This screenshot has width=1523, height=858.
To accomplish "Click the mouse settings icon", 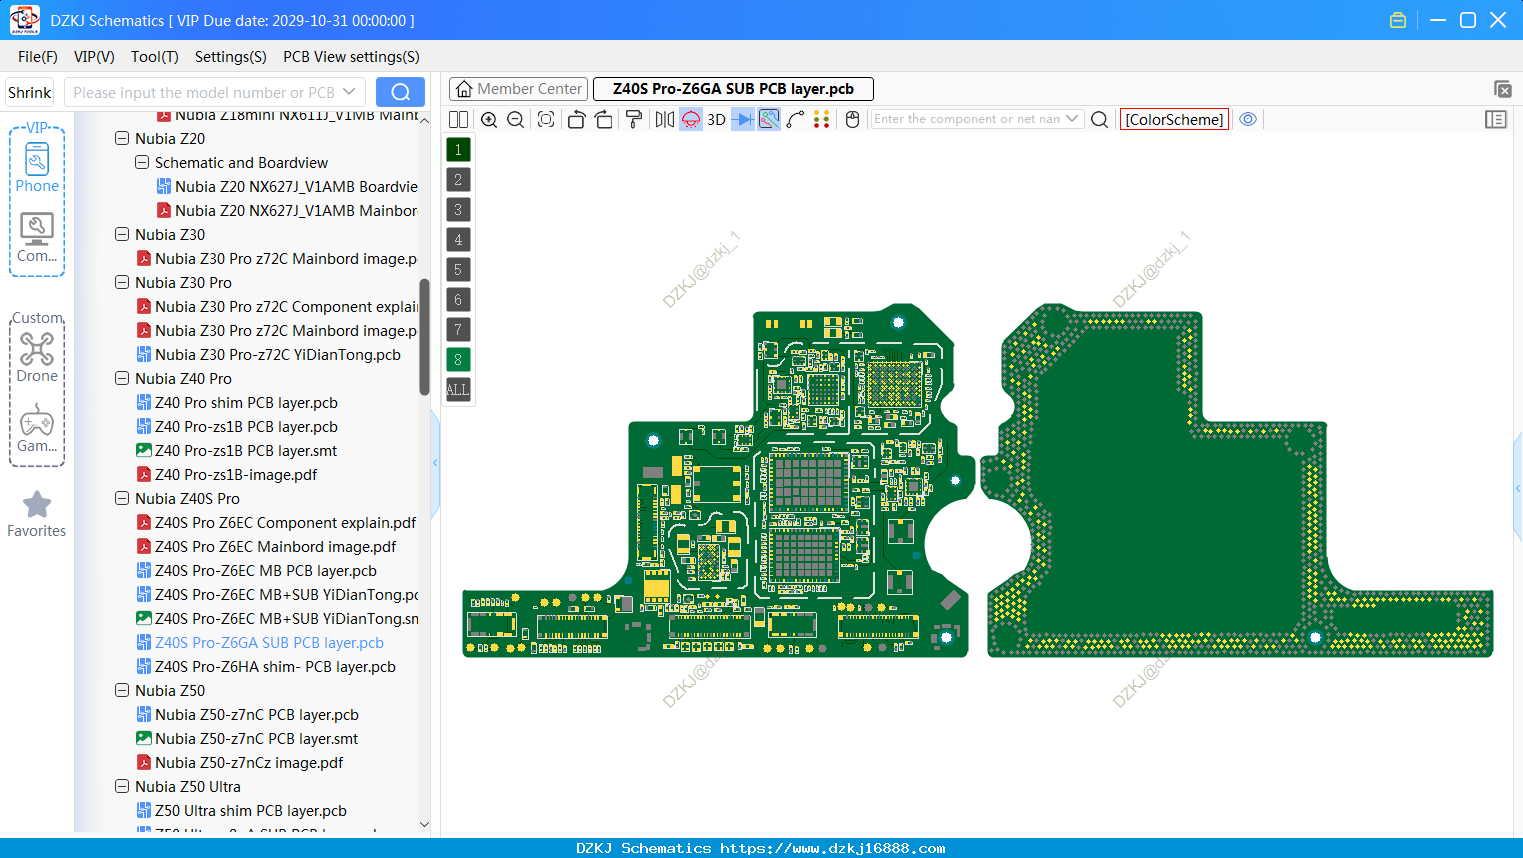I will click(x=852, y=119).
